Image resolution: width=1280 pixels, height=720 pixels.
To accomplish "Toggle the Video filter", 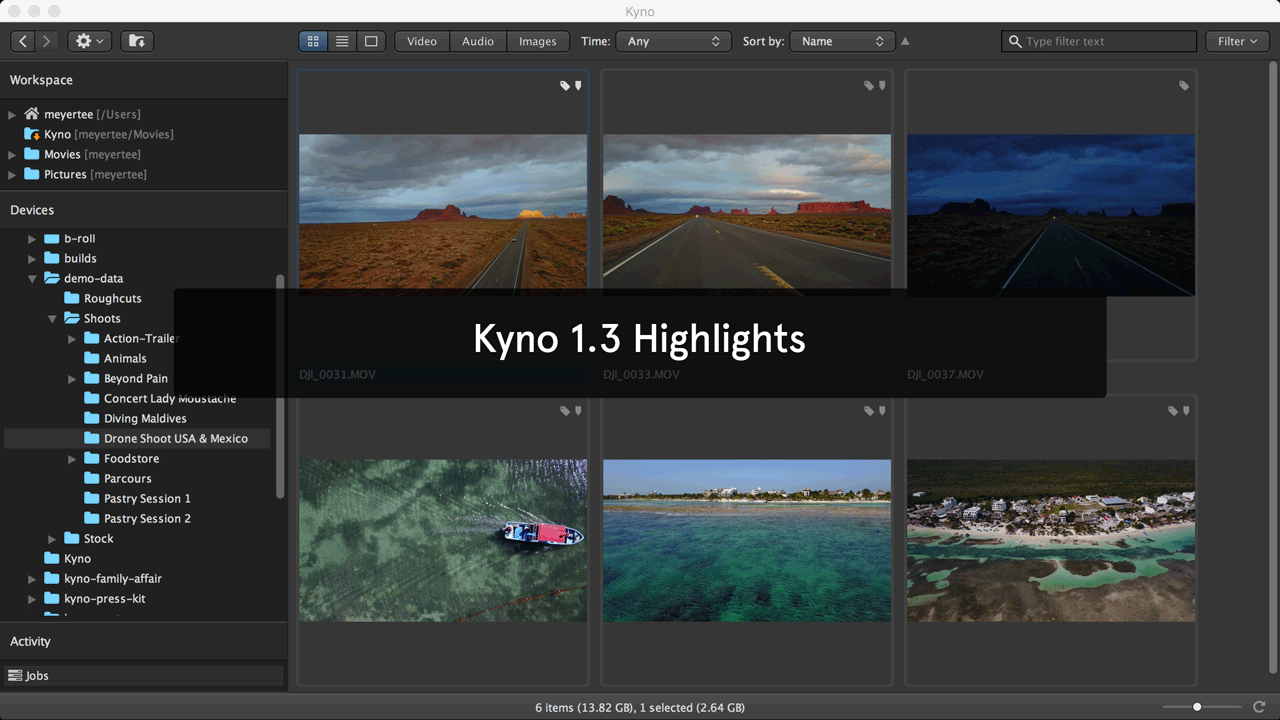I will (422, 41).
